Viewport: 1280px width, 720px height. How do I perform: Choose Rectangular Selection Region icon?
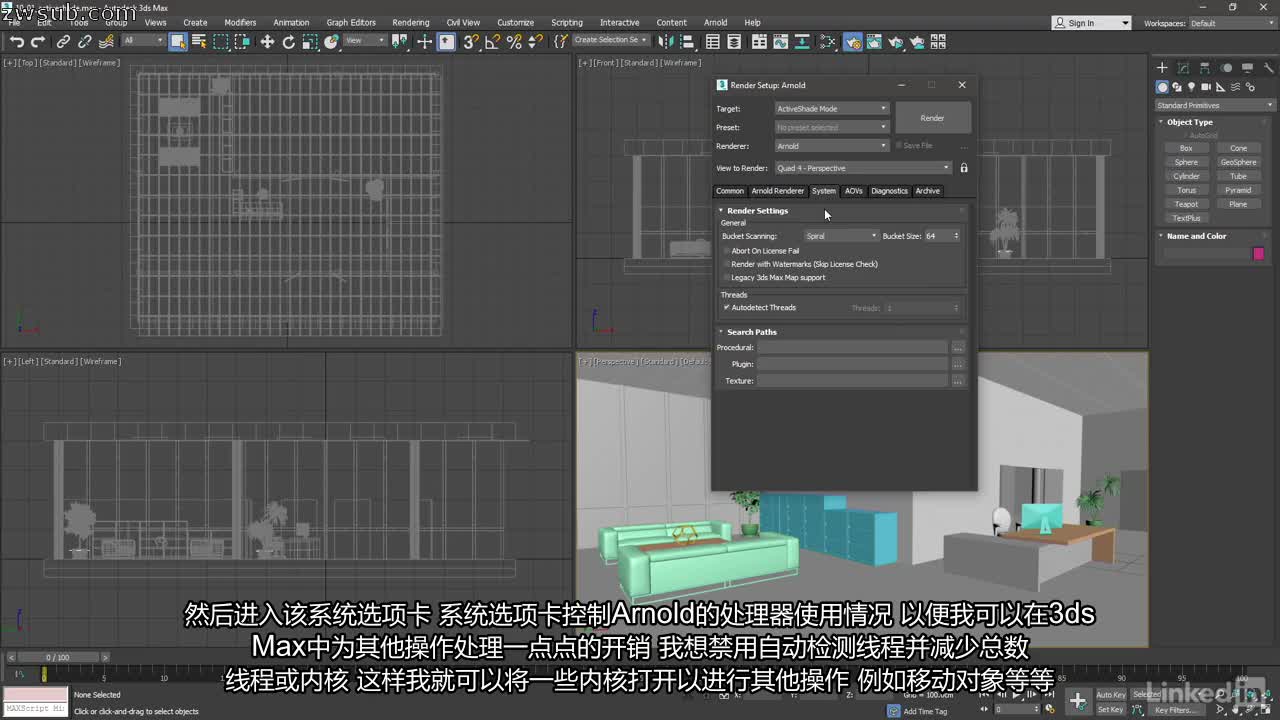coord(221,41)
